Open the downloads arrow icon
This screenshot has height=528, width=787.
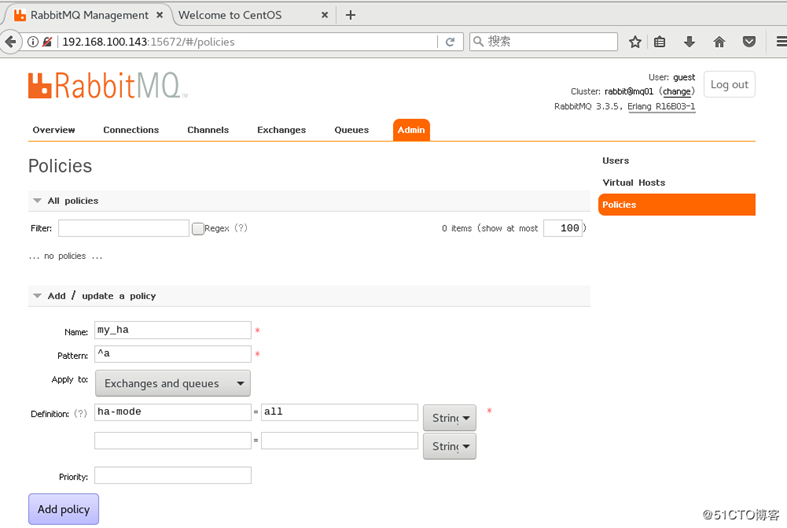tap(689, 42)
